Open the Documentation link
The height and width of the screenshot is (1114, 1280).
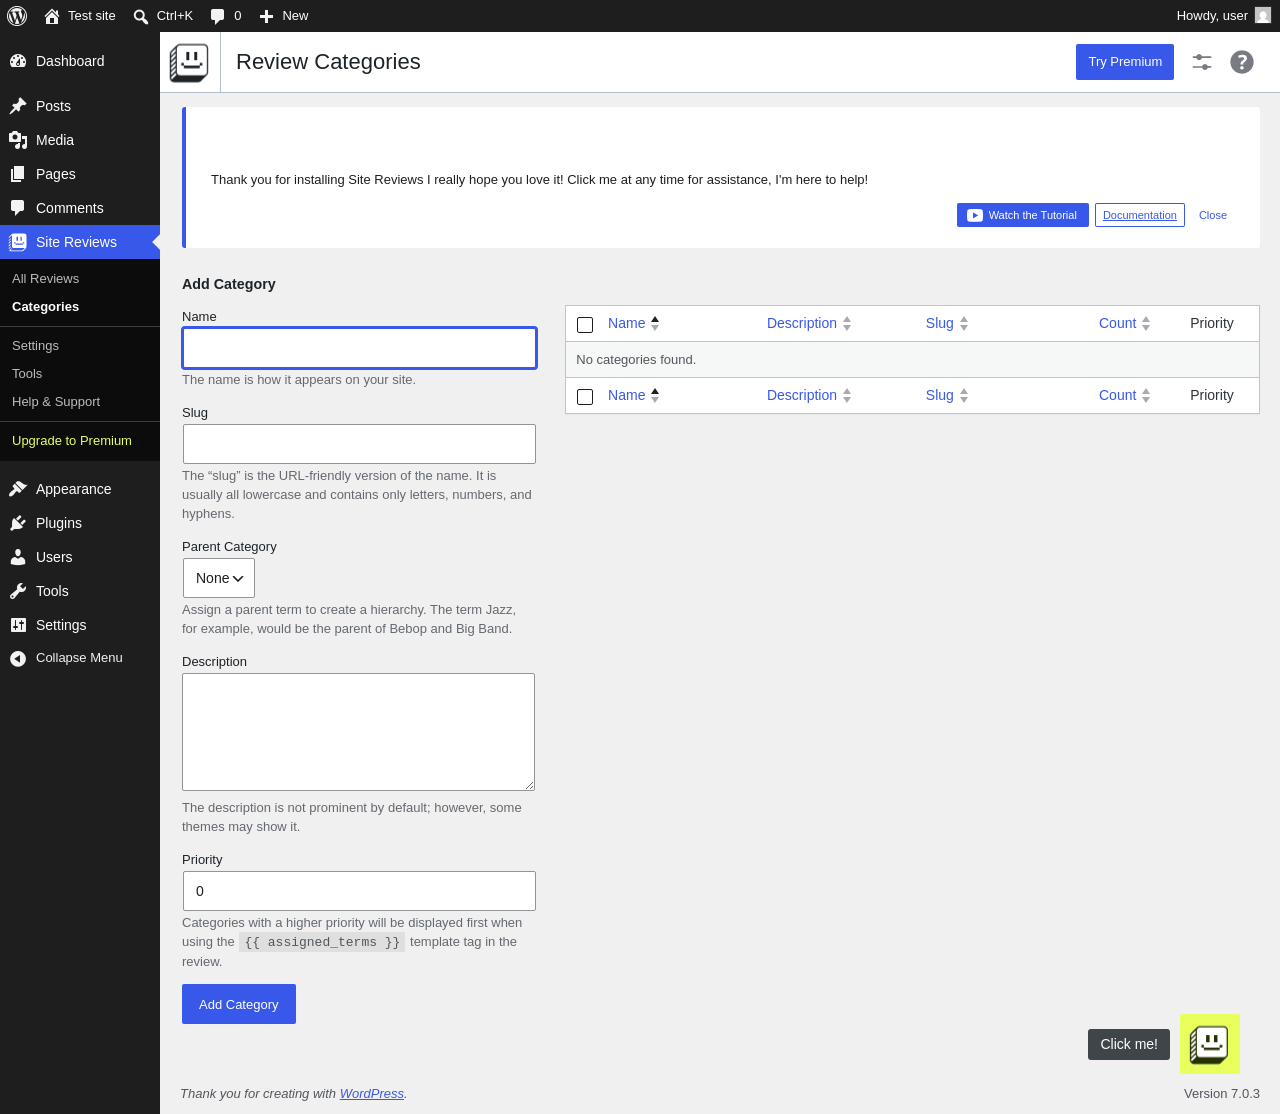1140,215
